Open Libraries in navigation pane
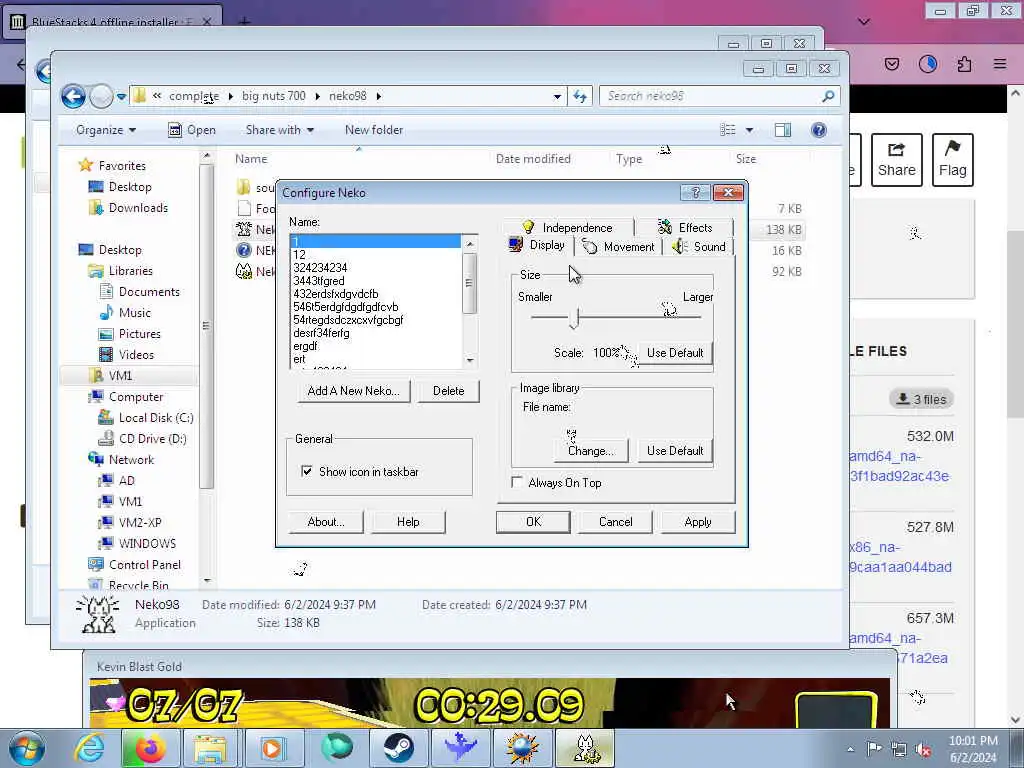 click(x=131, y=270)
